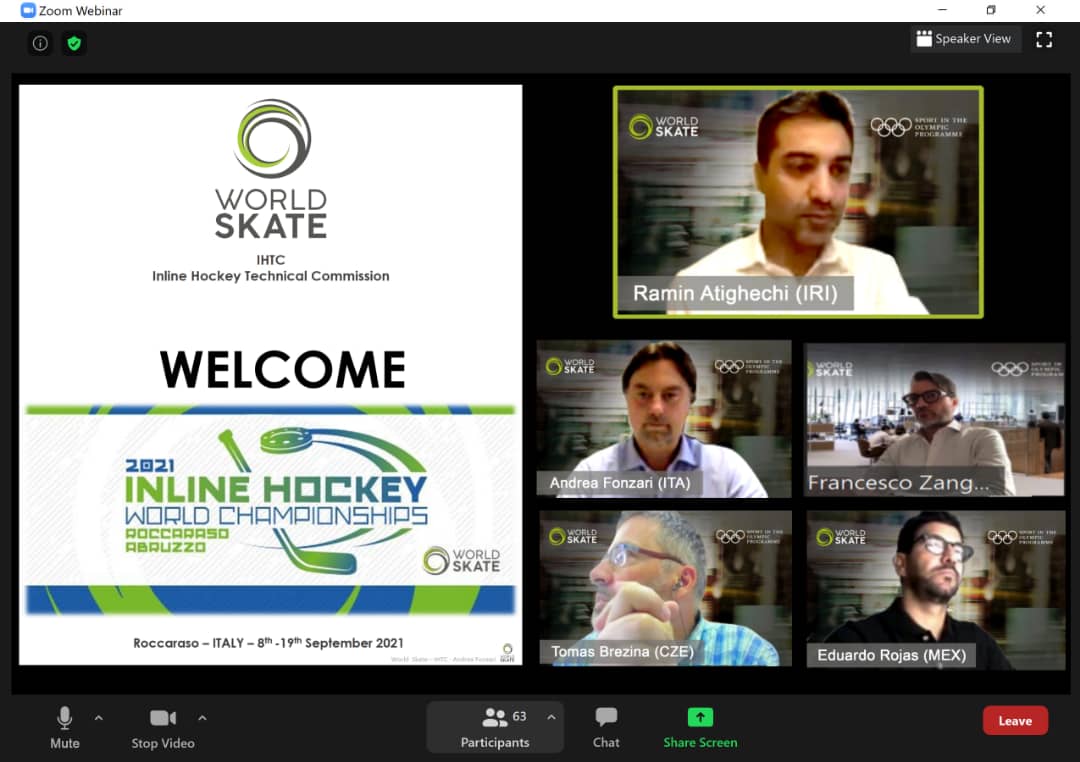The height and width of the screenshot is (762, 1080).
Task: Enter full screen mode
Action: pos(1044,40)
